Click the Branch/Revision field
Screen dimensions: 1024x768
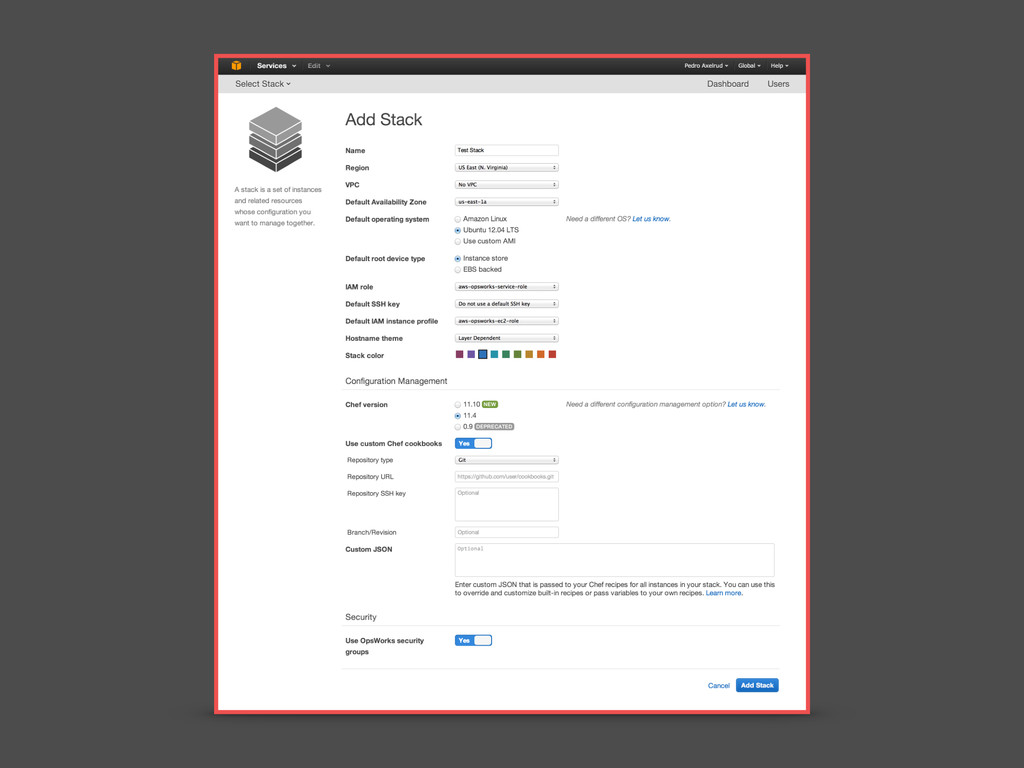[506, 532]
